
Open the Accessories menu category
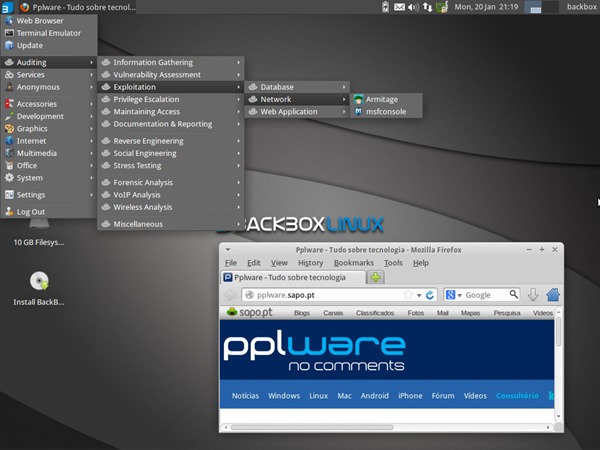pos(49,104)
